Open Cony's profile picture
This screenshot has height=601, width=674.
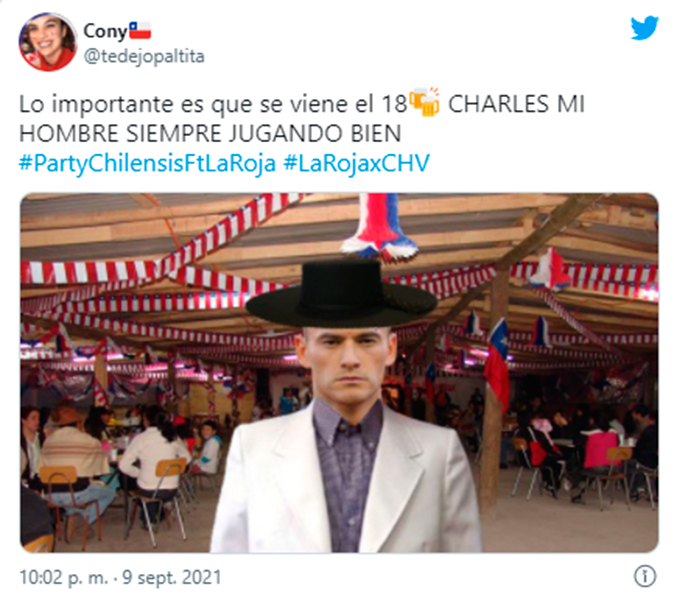point(47,42)
